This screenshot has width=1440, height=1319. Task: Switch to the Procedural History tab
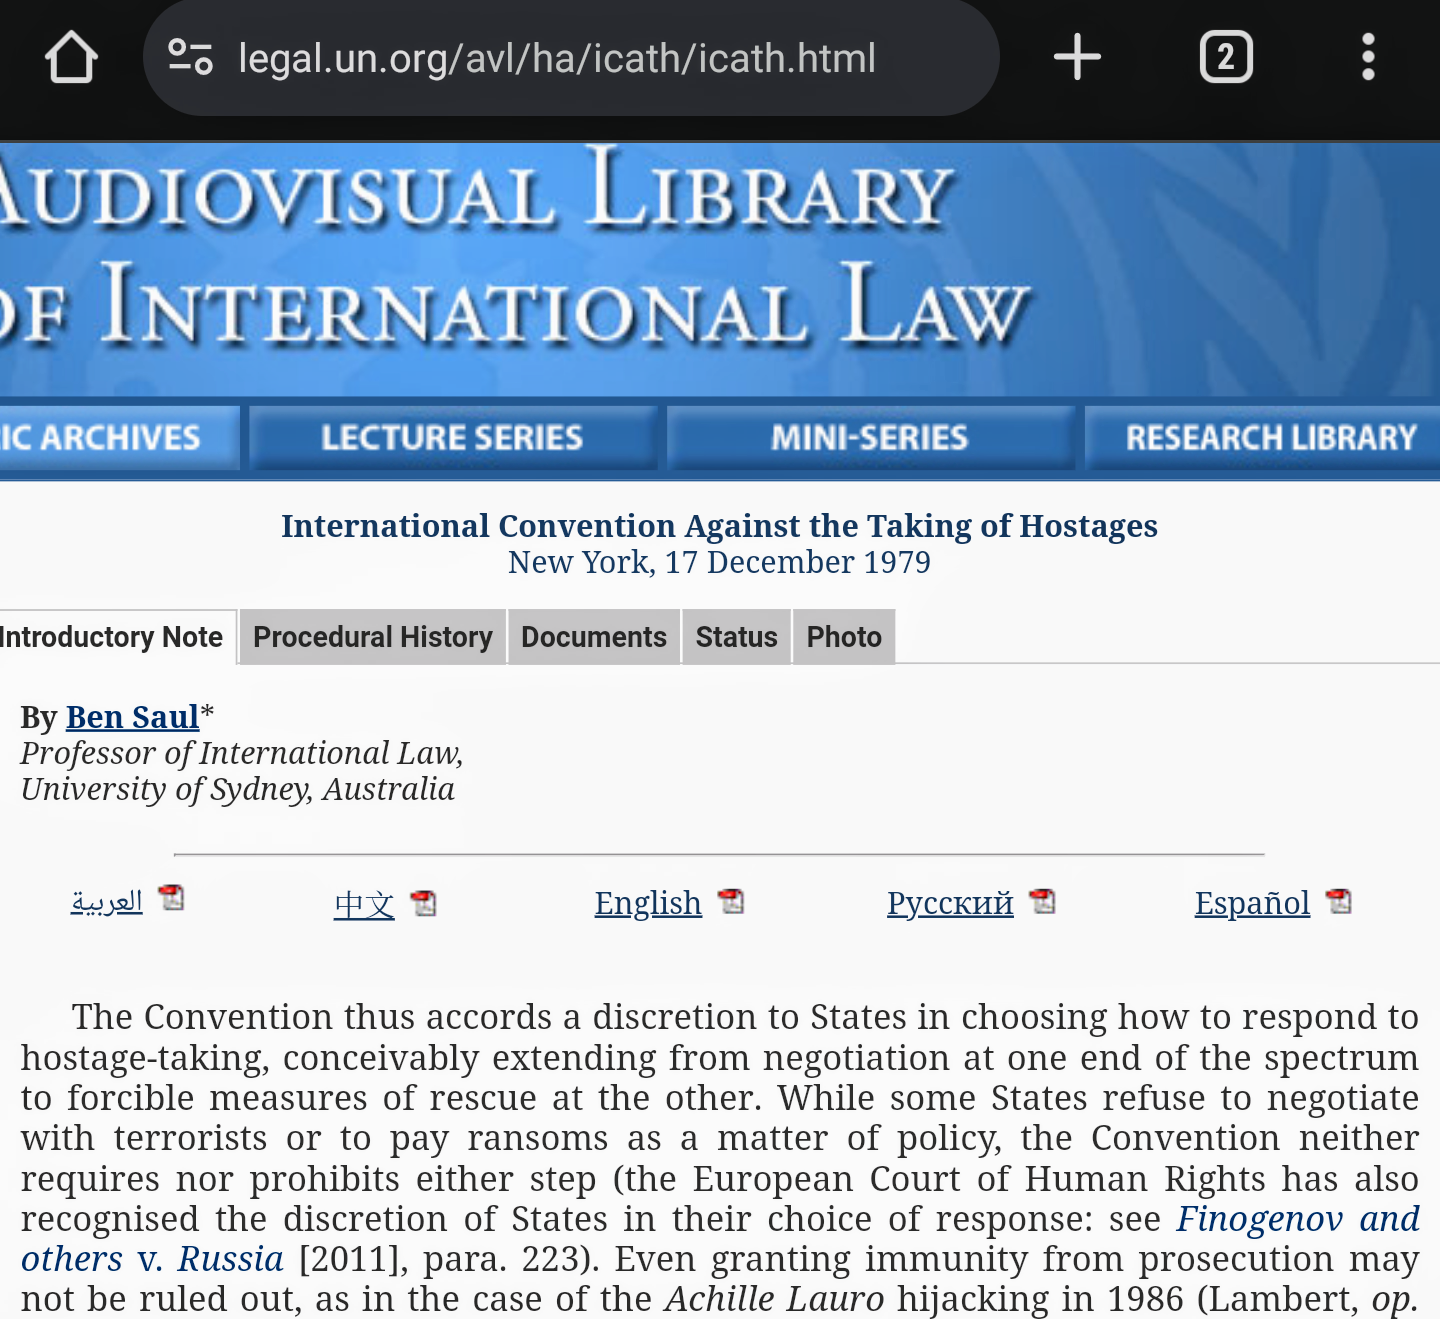(373, 637)
